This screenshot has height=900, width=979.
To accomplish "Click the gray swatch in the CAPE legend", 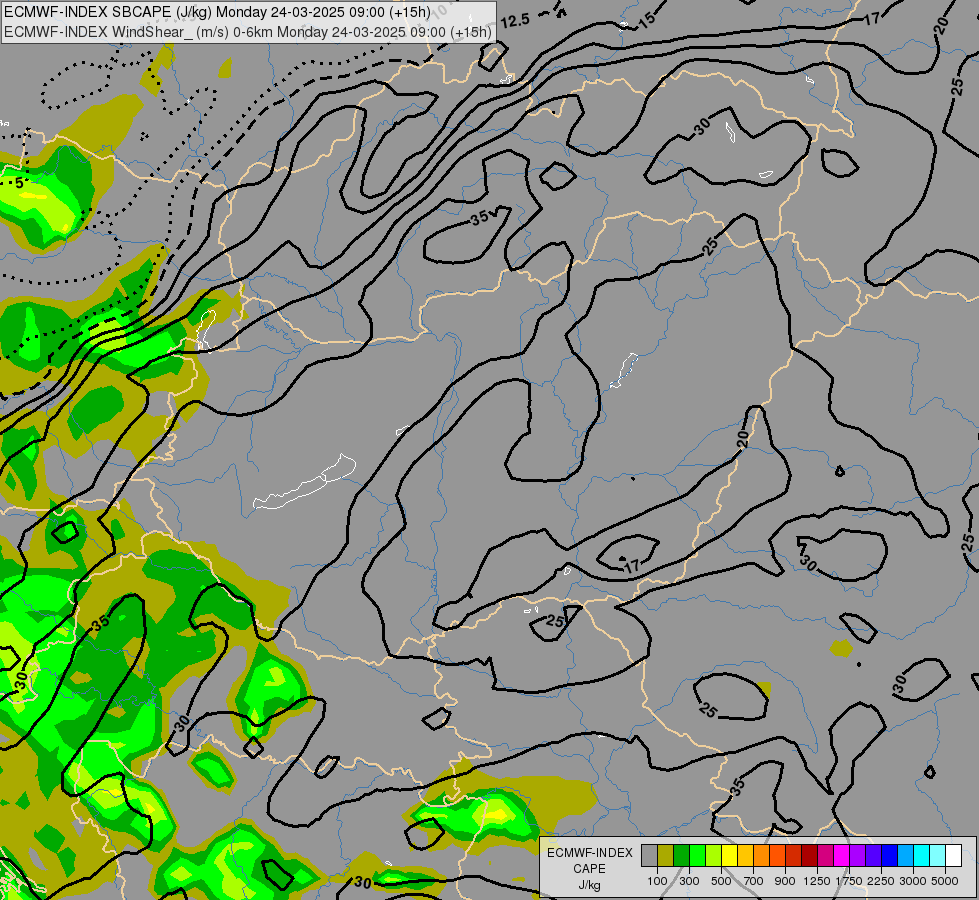I will click(649, 855).
